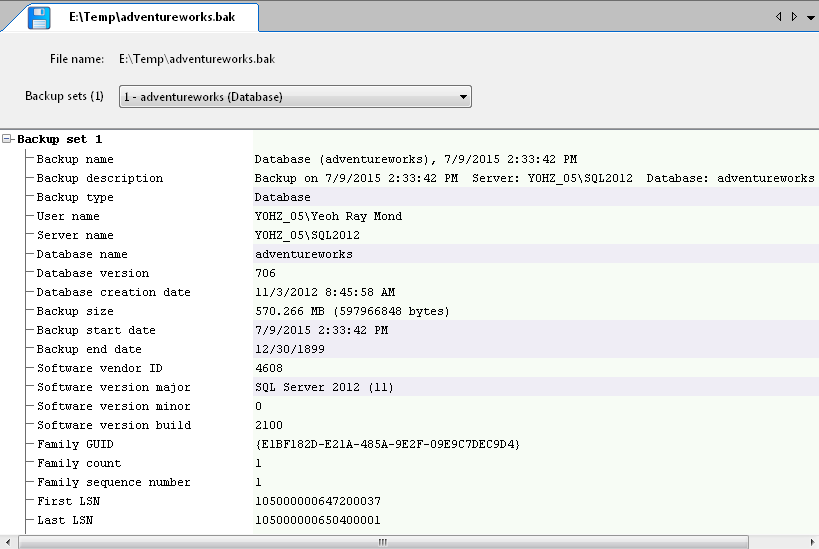
Task: Click the tab scroll right arrow
Action: (794, 17)
